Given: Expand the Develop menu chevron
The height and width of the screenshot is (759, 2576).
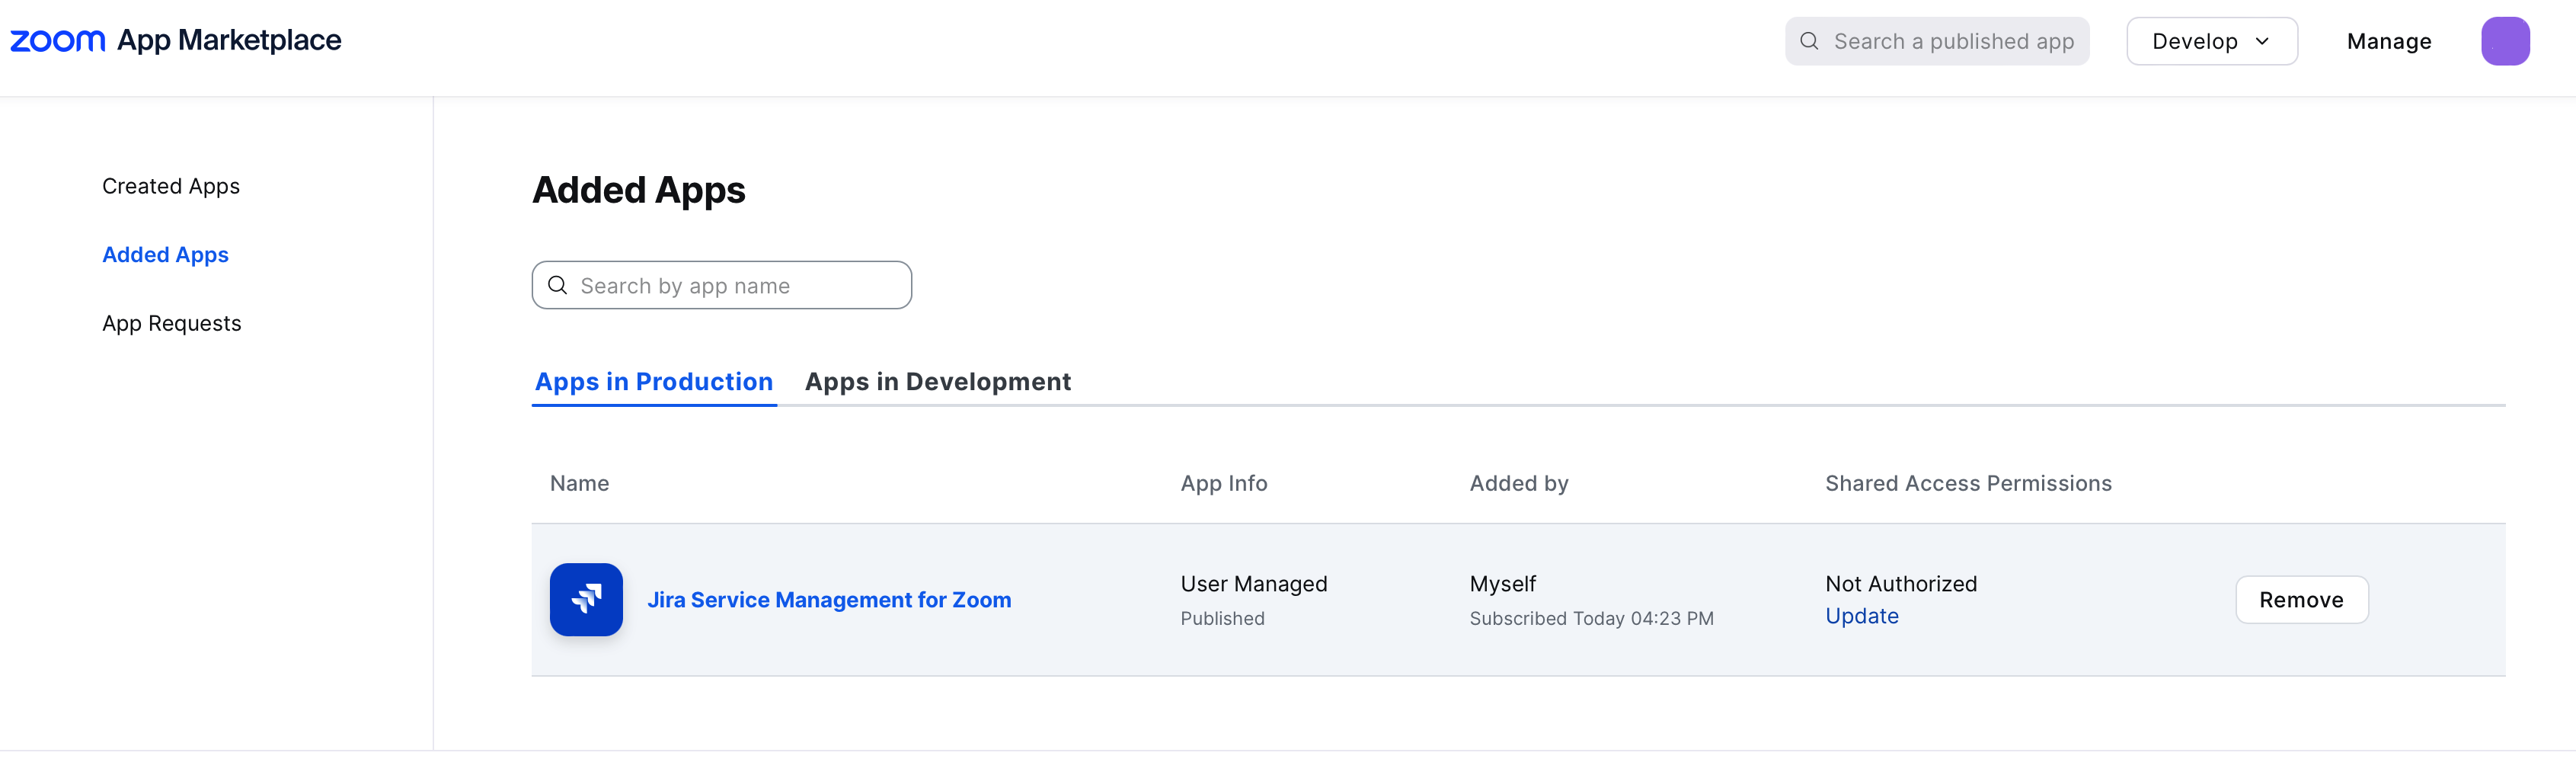Looking at the screenshot, I should click(2262, 41).
